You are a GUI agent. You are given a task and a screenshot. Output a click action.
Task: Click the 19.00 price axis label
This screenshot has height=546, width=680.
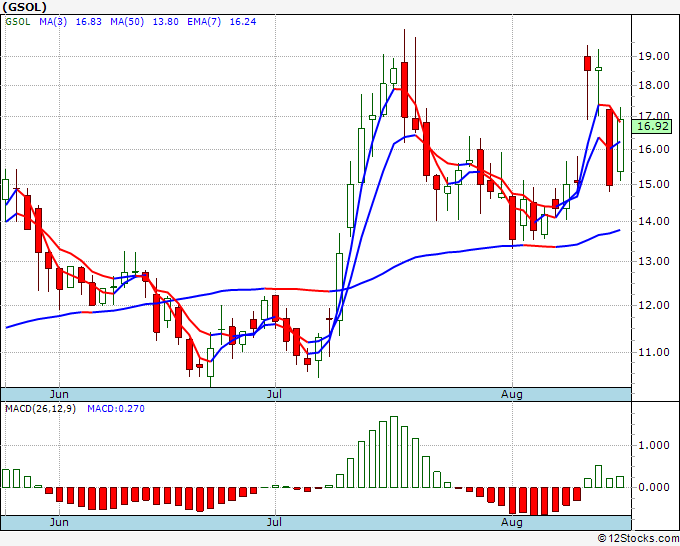tap(653, 56)
